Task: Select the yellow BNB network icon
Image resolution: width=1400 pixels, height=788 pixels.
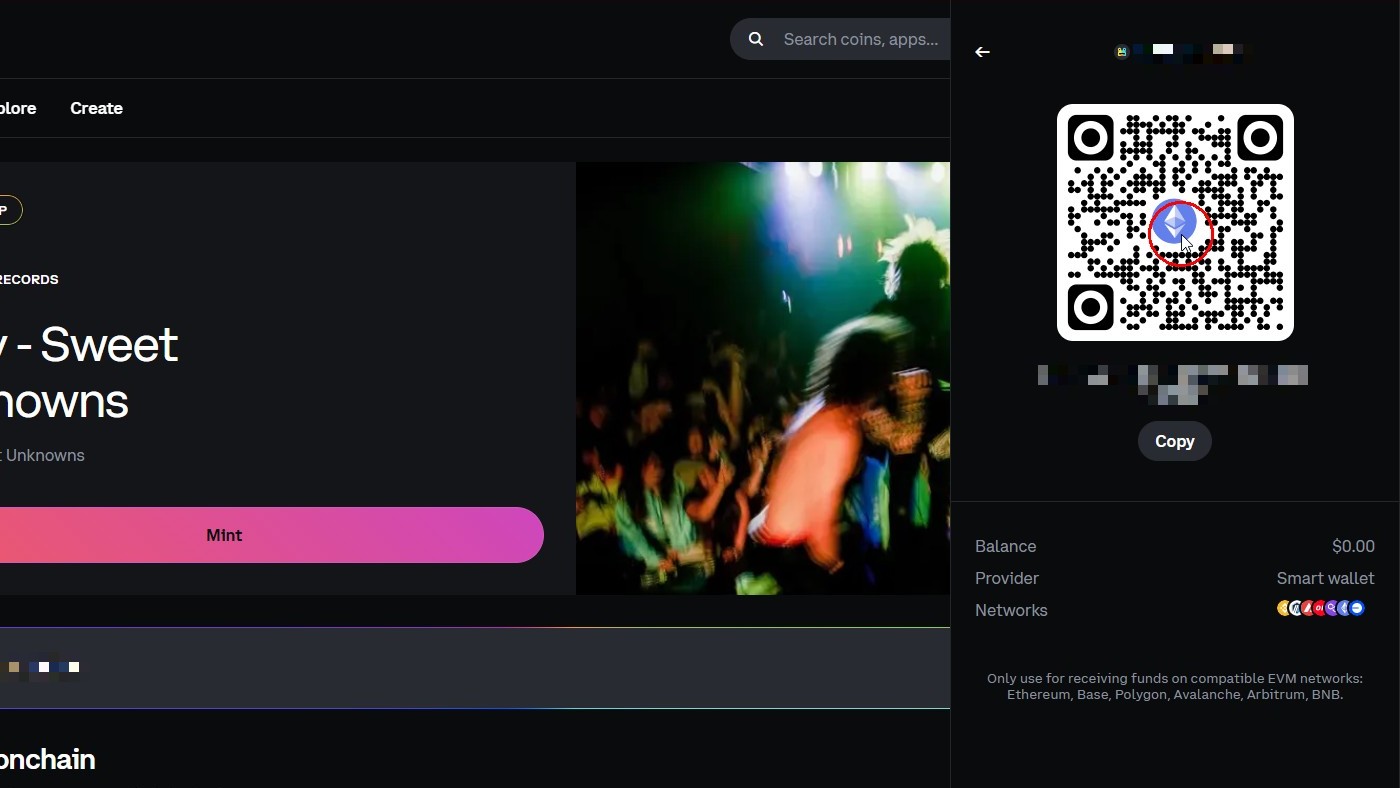Action: pos(1284,608)
